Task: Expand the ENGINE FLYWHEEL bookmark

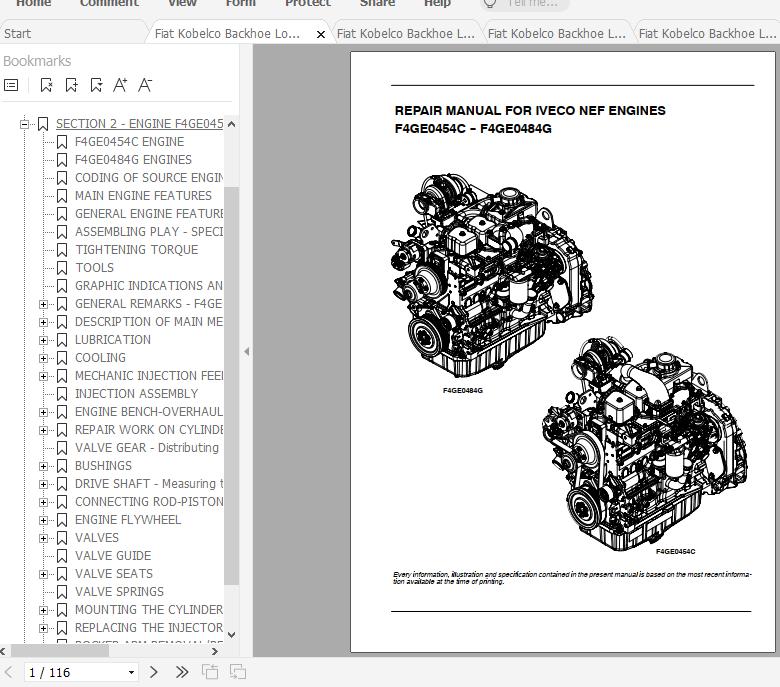Action: 43,520
